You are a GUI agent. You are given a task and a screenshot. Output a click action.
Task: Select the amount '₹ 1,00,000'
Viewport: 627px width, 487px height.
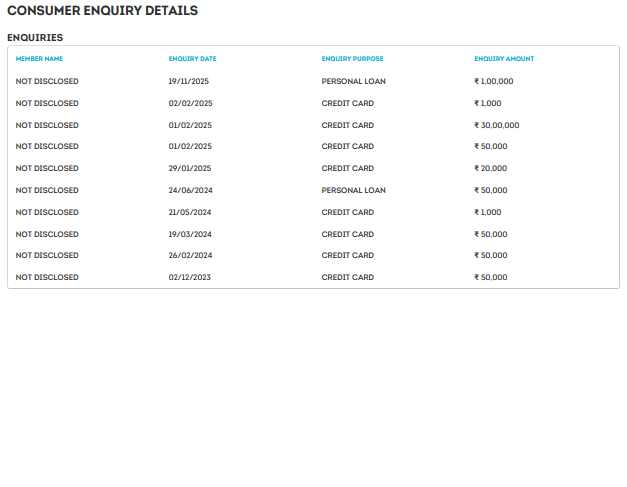pyautogui.click(x=494, y=81)
